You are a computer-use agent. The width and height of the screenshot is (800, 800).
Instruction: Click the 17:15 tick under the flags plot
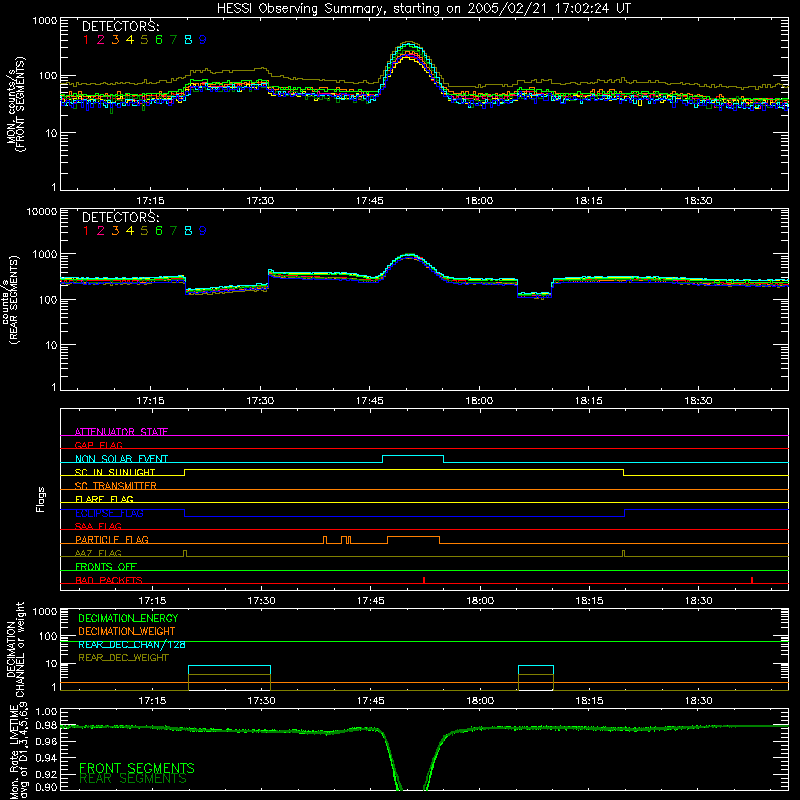tap(152, 601)
